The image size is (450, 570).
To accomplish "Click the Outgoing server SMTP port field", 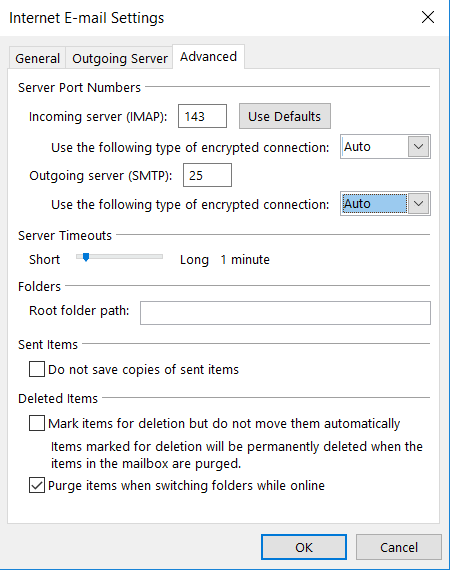I will point(207,175).
